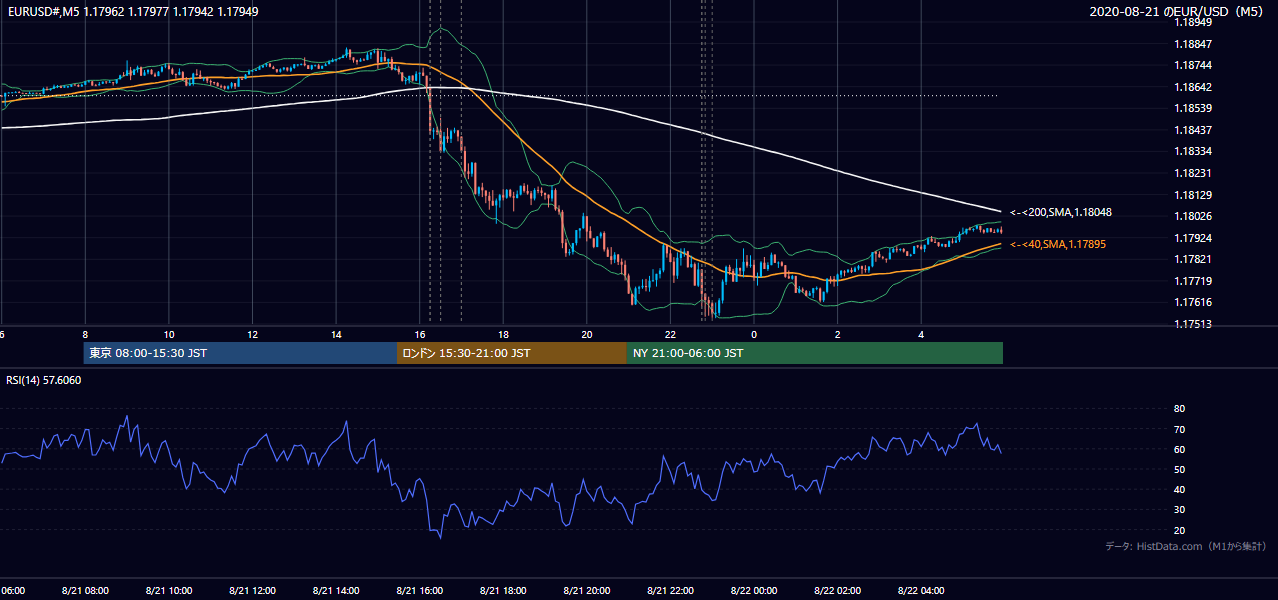Click hour label 14 on the price chart axis
This screenshot has width=1278, height=600.
336,334
